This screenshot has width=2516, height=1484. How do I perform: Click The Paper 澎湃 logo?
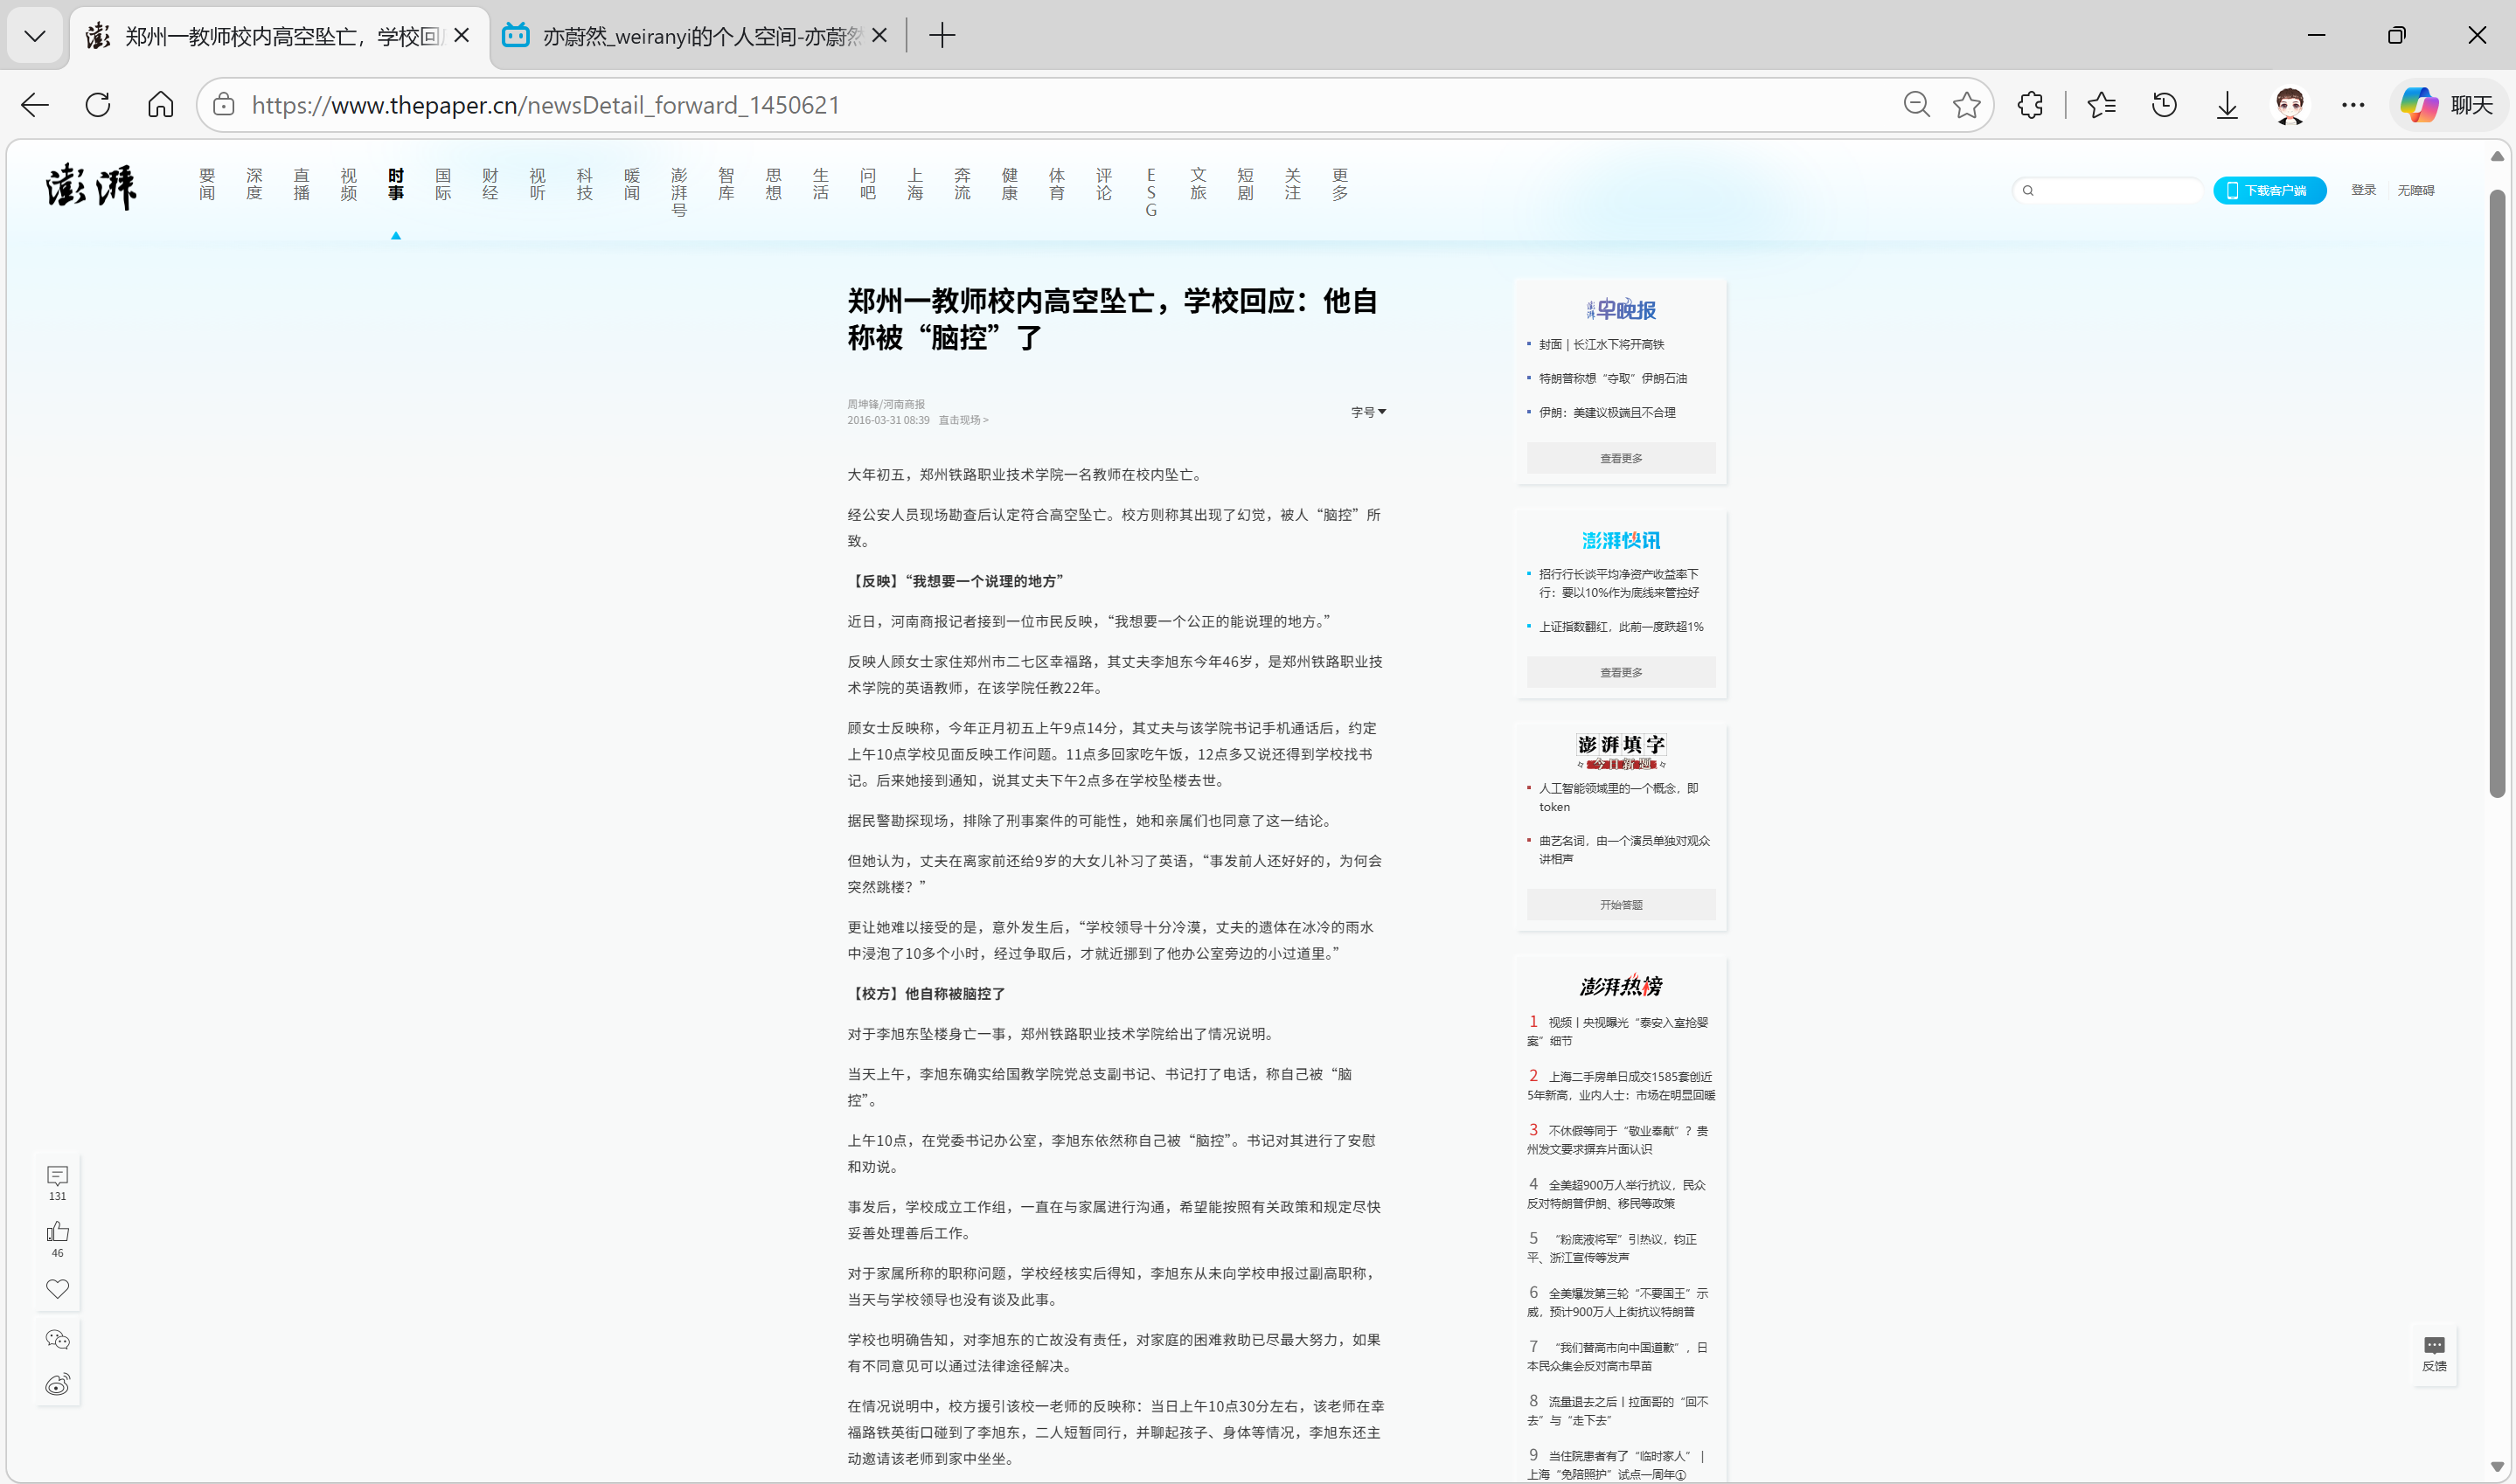pyautogui.click(x=91, y=186)
